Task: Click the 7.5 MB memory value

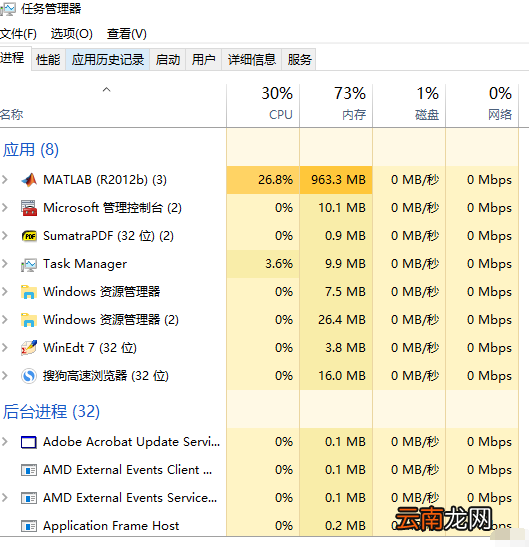Action: 345,292
